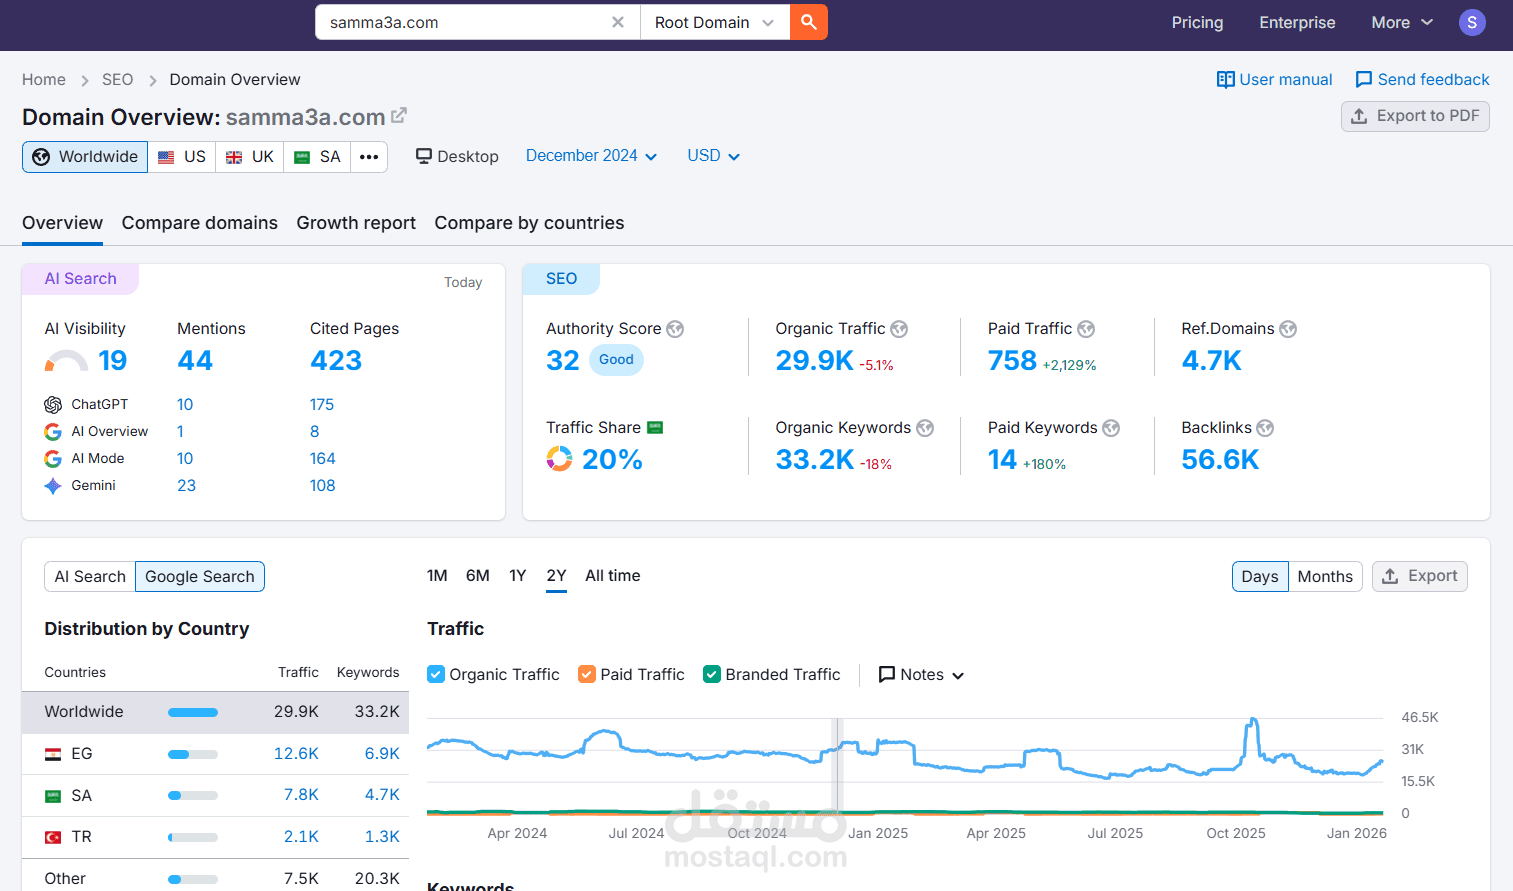
Task: Click the Traffic Share donut chart icon
Action: point(559,459)
